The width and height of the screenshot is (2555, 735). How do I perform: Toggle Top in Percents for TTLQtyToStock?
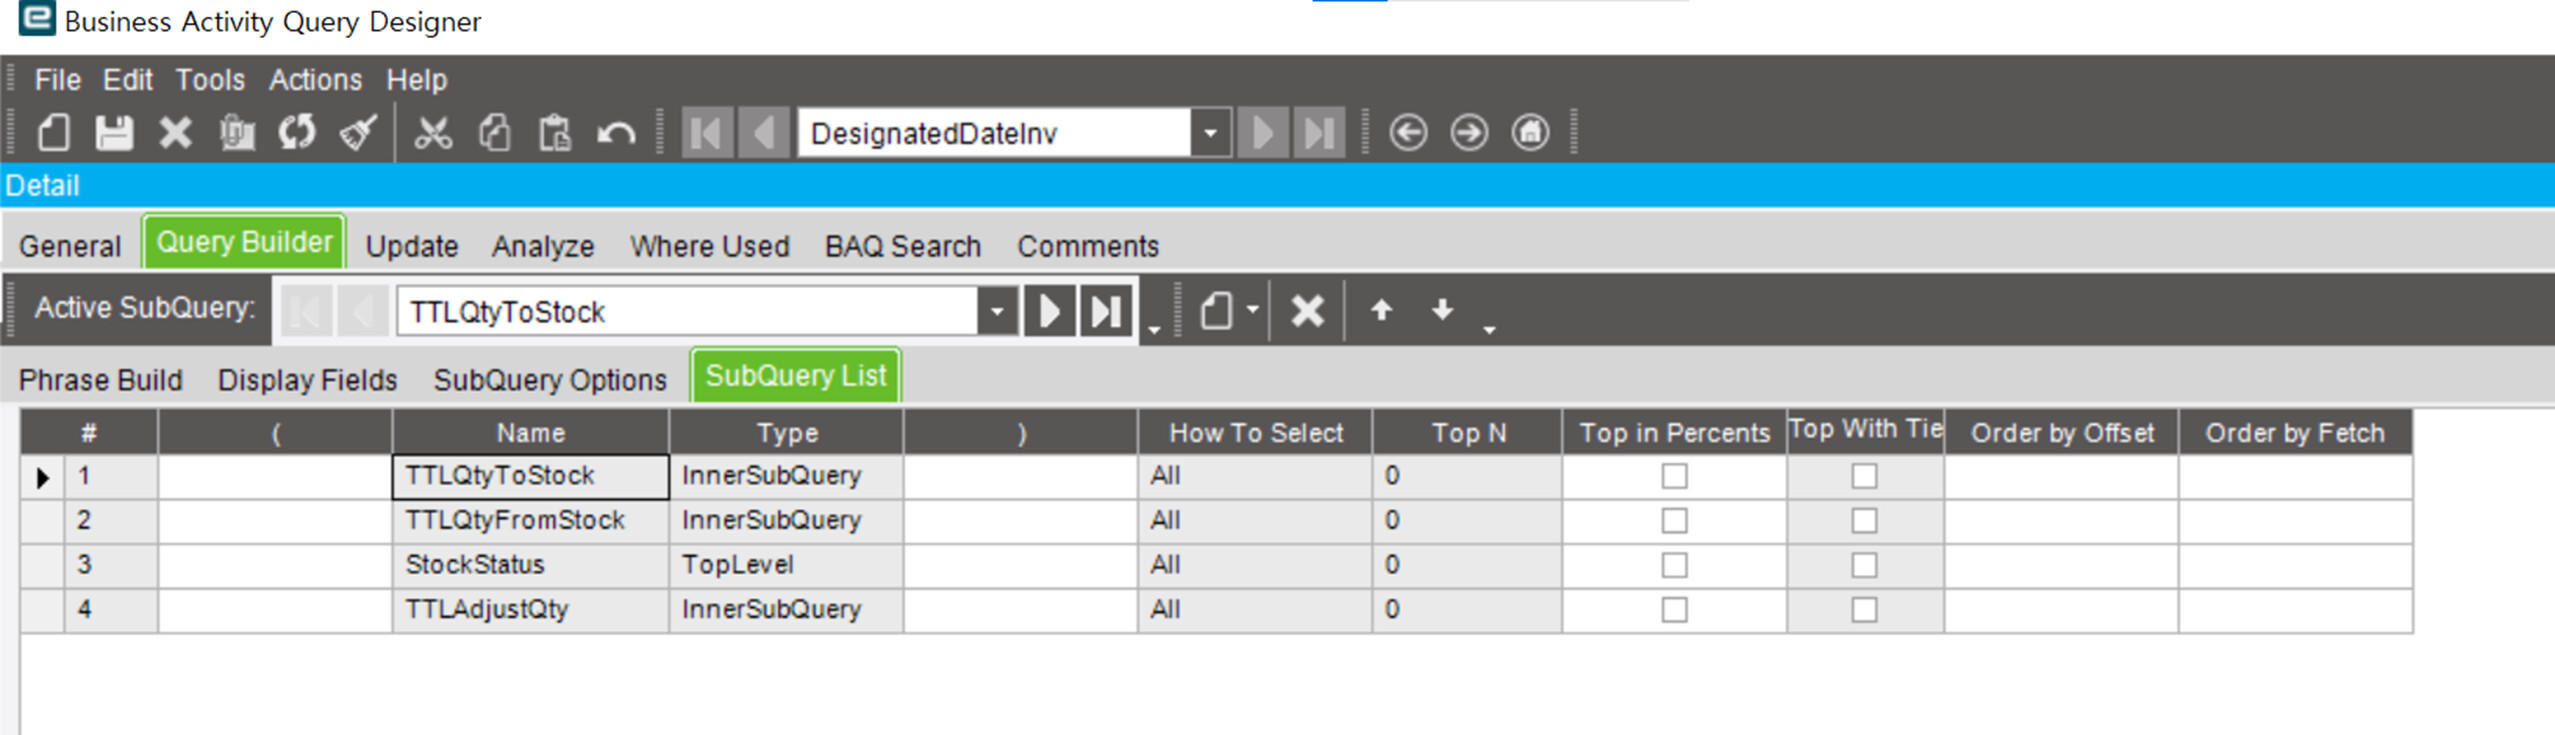[1674, 476]
